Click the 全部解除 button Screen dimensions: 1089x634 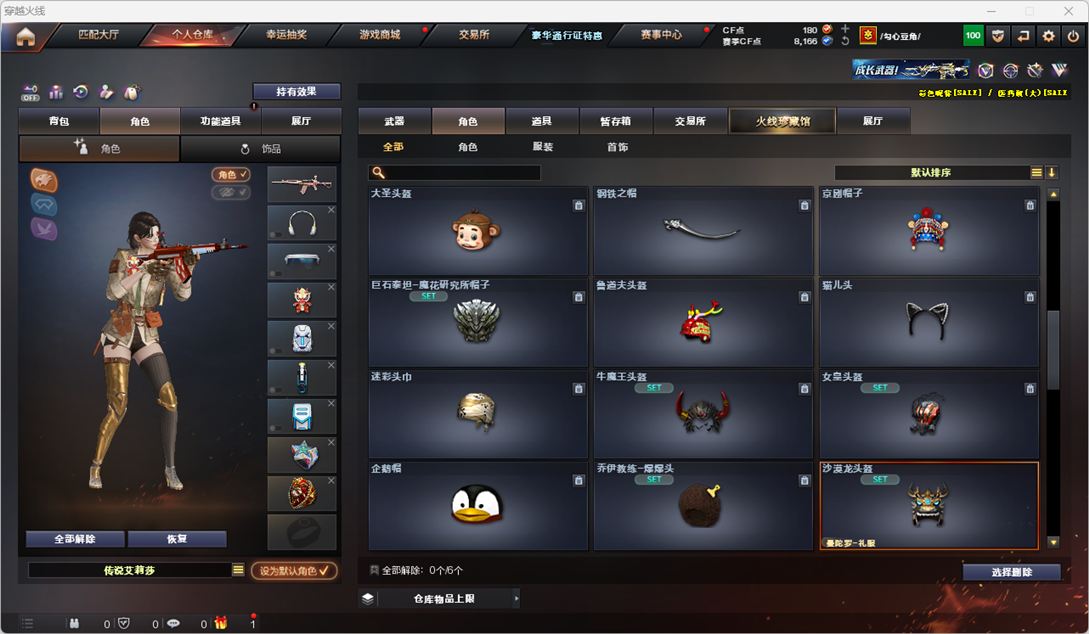[x=75, y=539]
